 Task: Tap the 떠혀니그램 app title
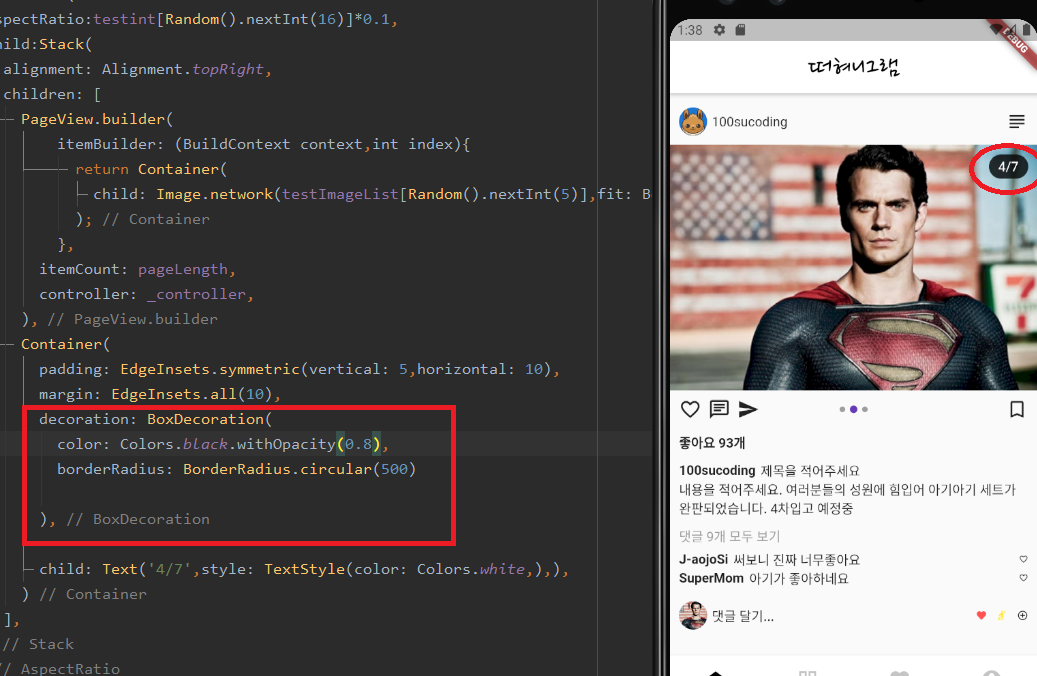point(853,66)
